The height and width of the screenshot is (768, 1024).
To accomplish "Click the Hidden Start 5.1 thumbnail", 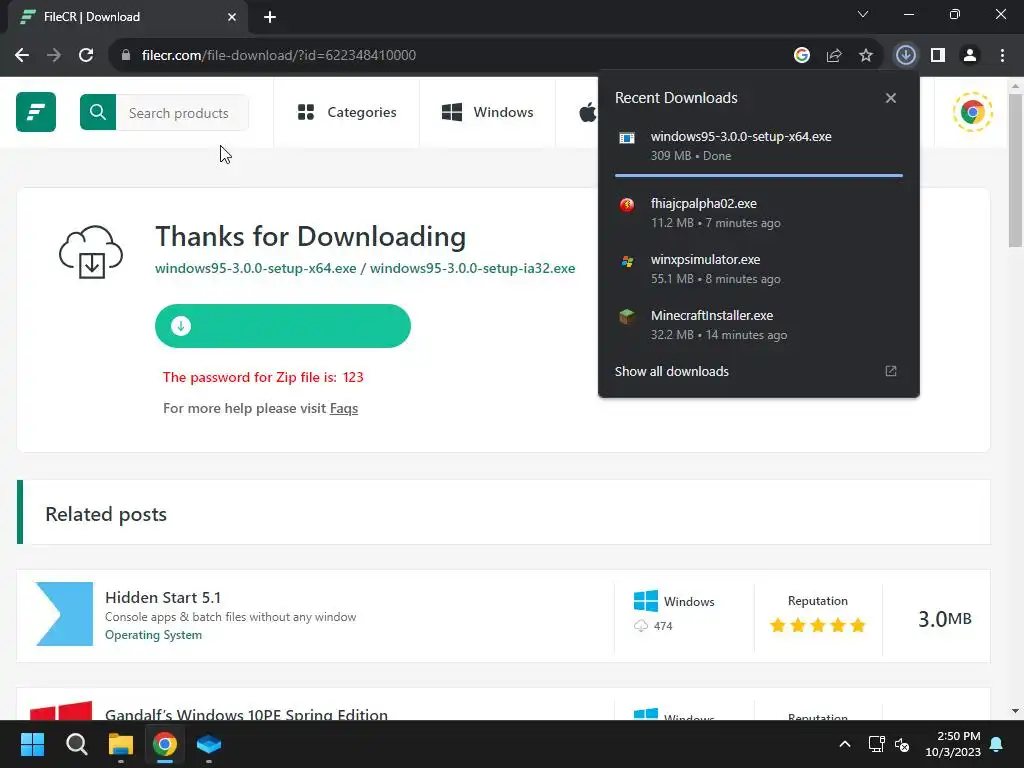I will pos(65,614).
